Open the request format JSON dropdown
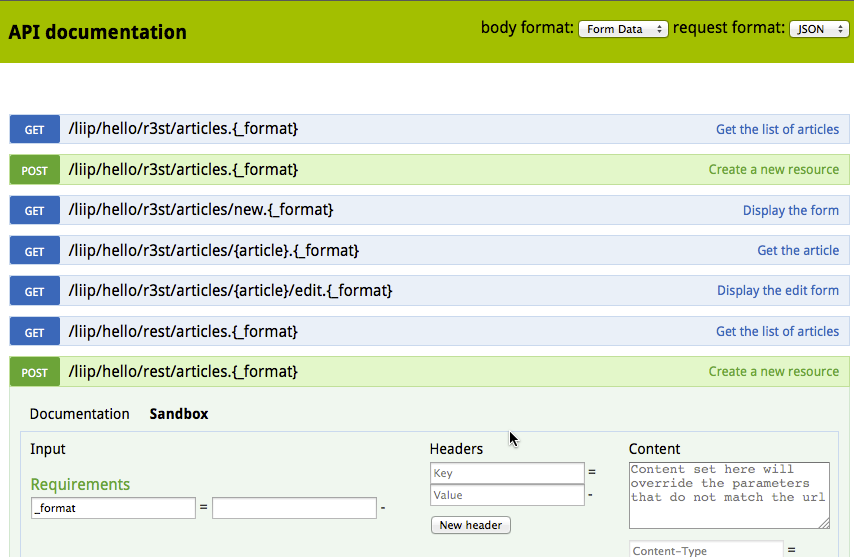 (819, 29)
